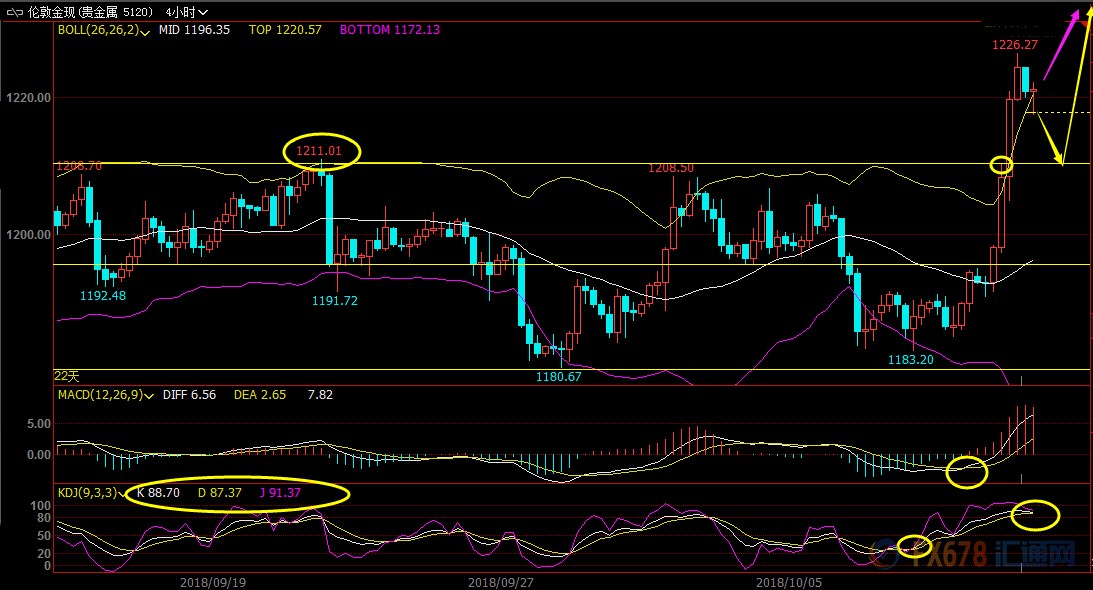Click the 1226.27 high price label
Viewport: 1093px width, 590px height.
pyautogui.click(x=1014, y=45)
